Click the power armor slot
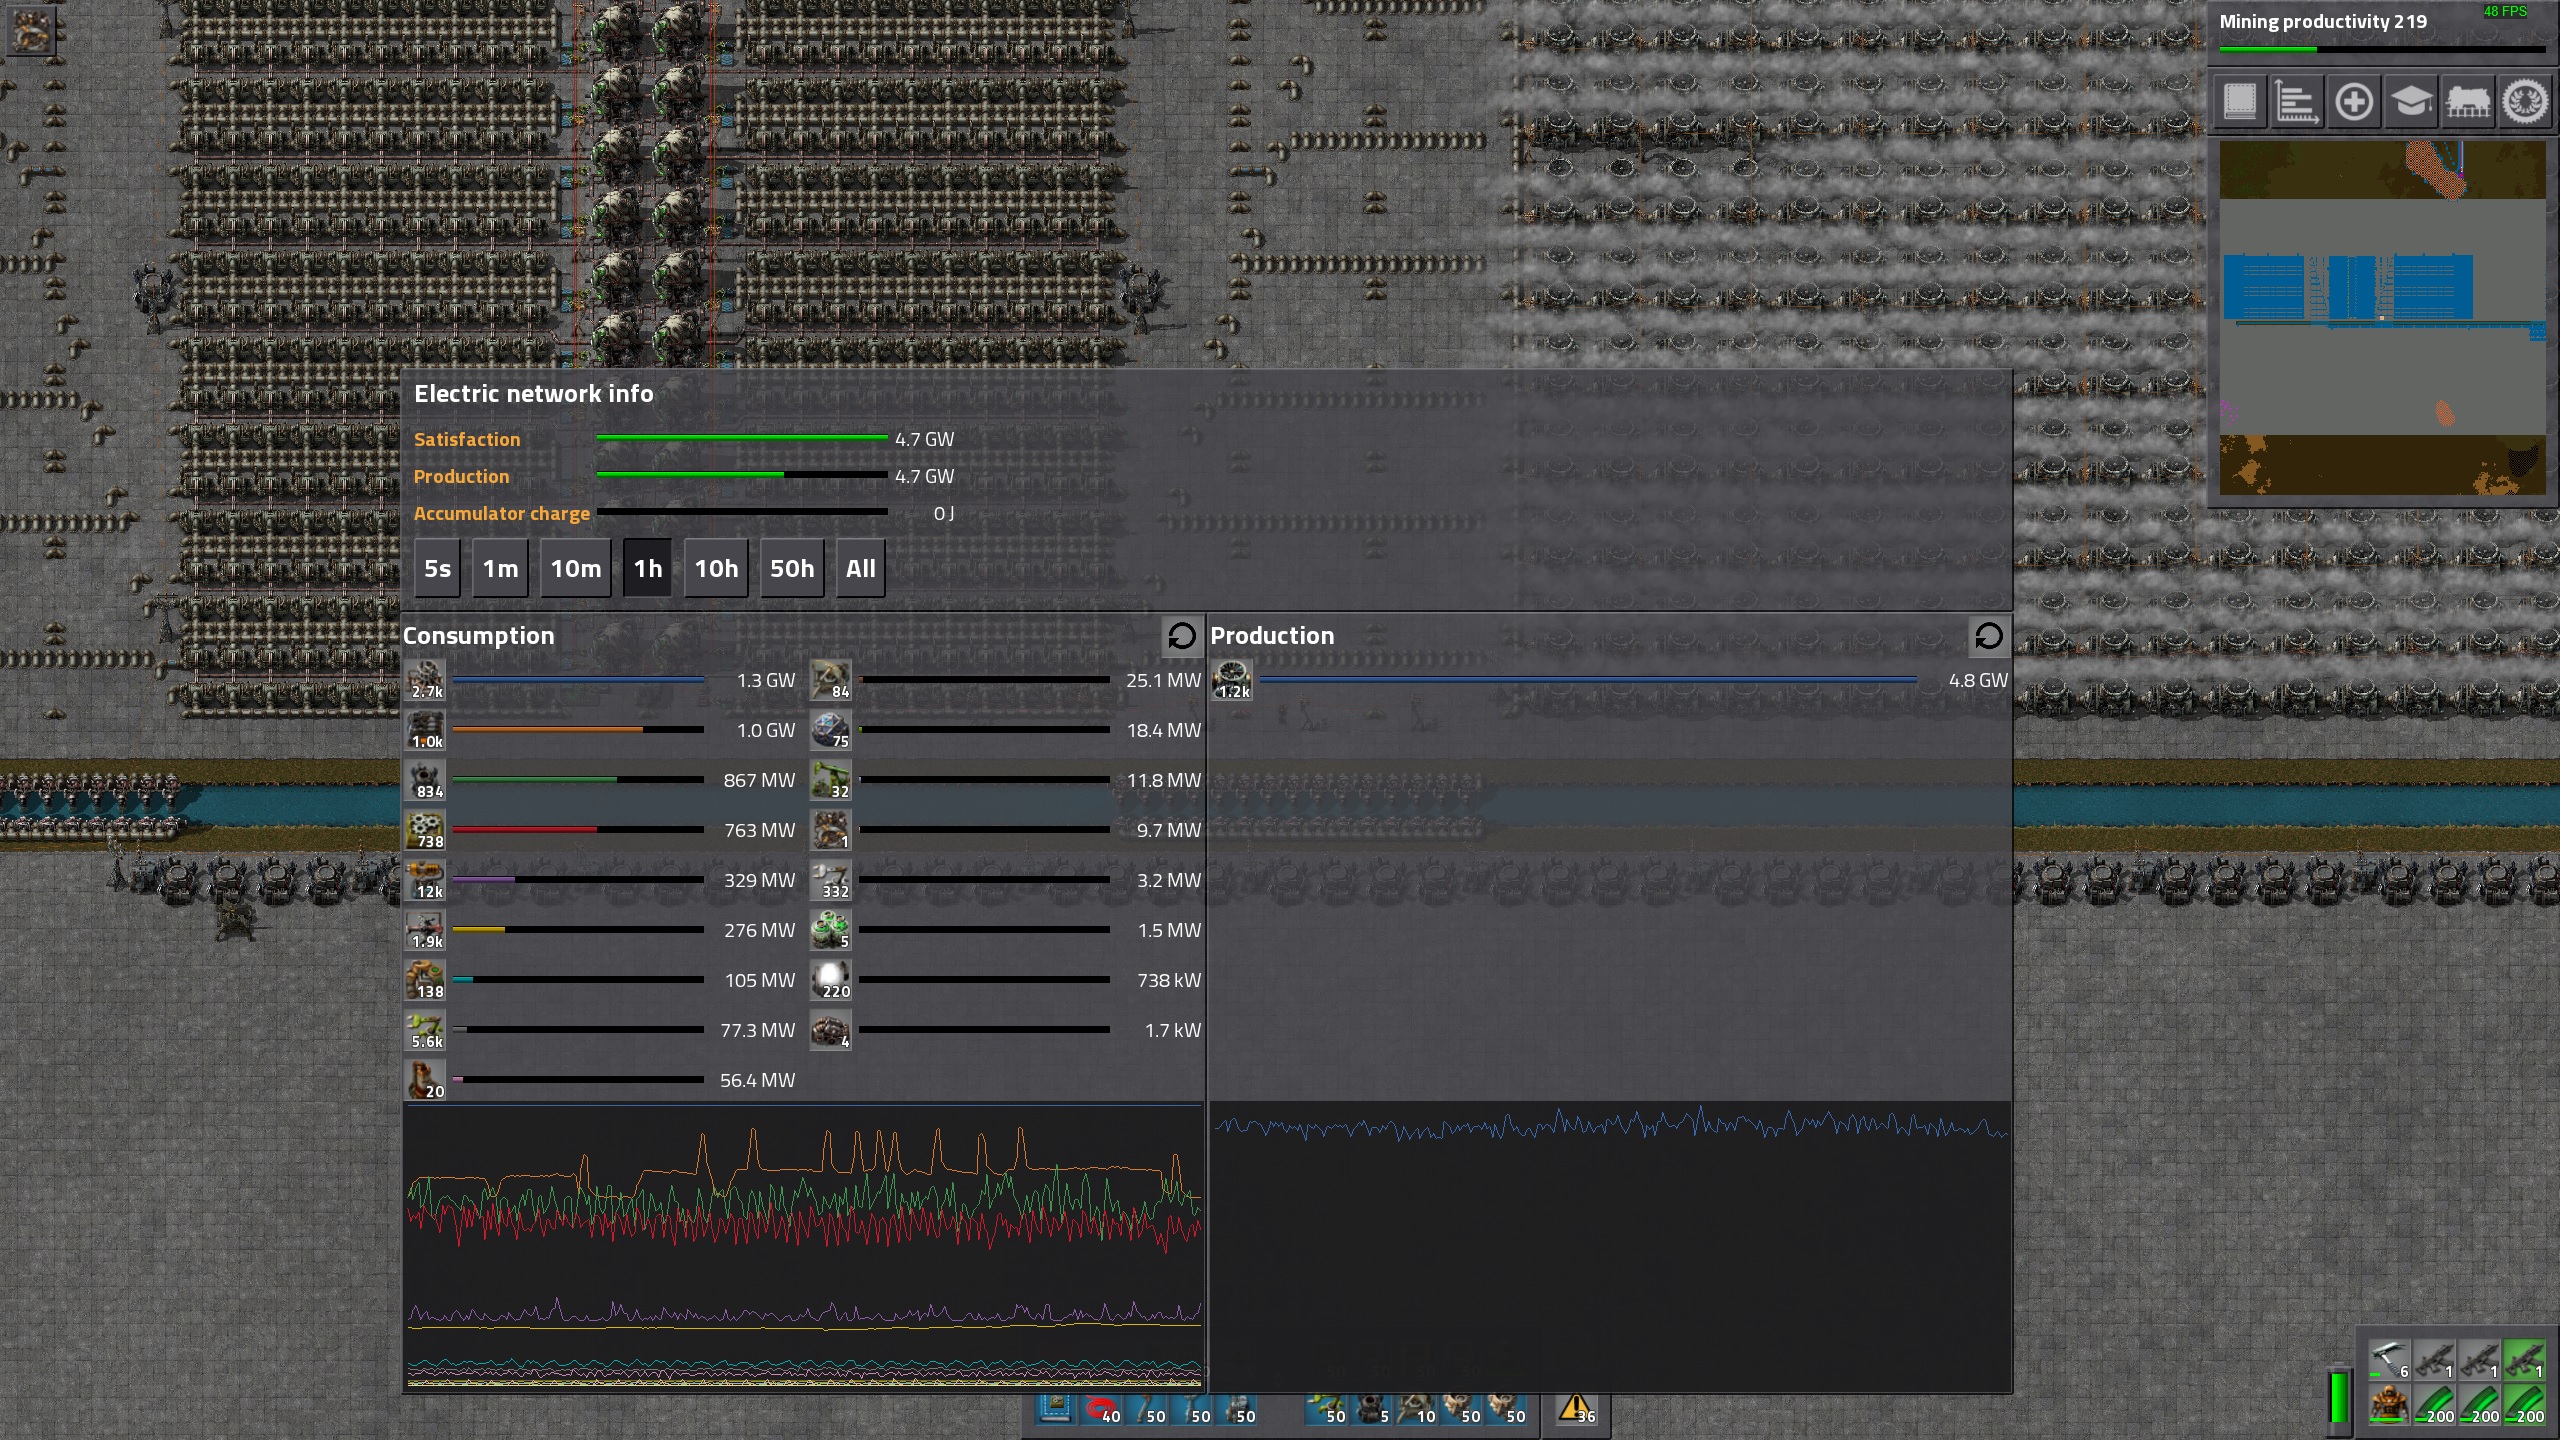The height and width of the screenshot is (1440, 2560). click(x=2390, y=1405)
